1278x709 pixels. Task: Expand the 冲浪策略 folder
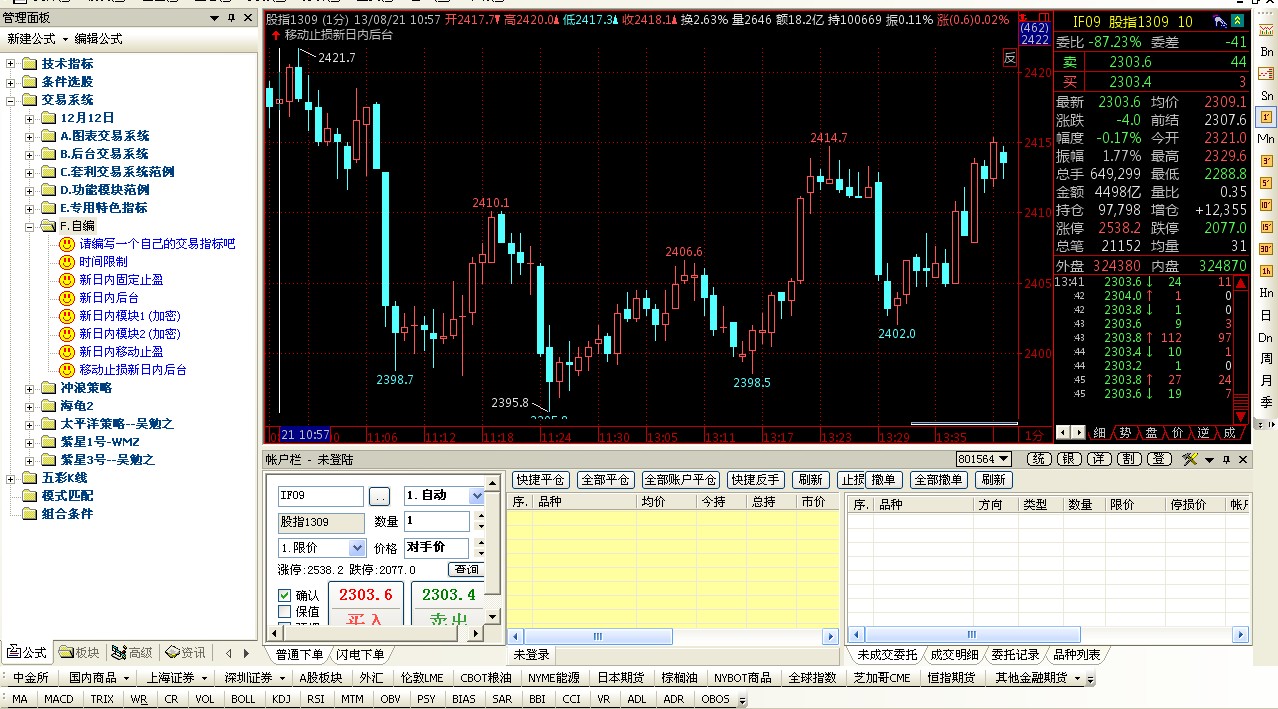(x=30, y=388)
